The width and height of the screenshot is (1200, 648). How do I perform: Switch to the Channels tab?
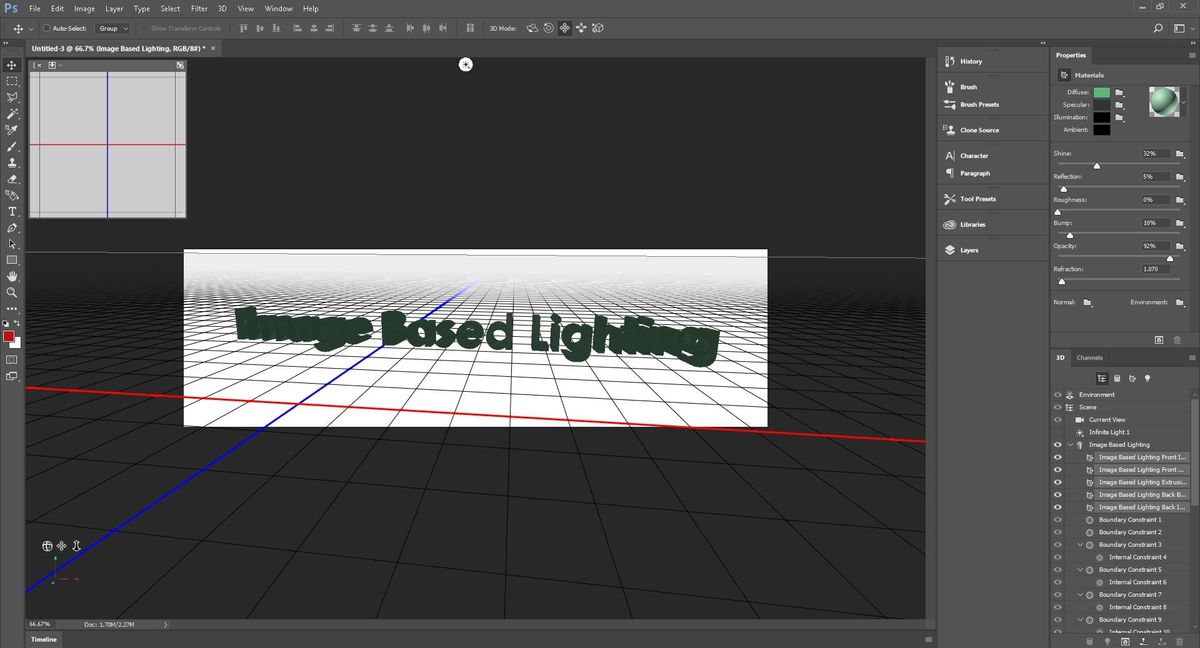point(1090,357)
